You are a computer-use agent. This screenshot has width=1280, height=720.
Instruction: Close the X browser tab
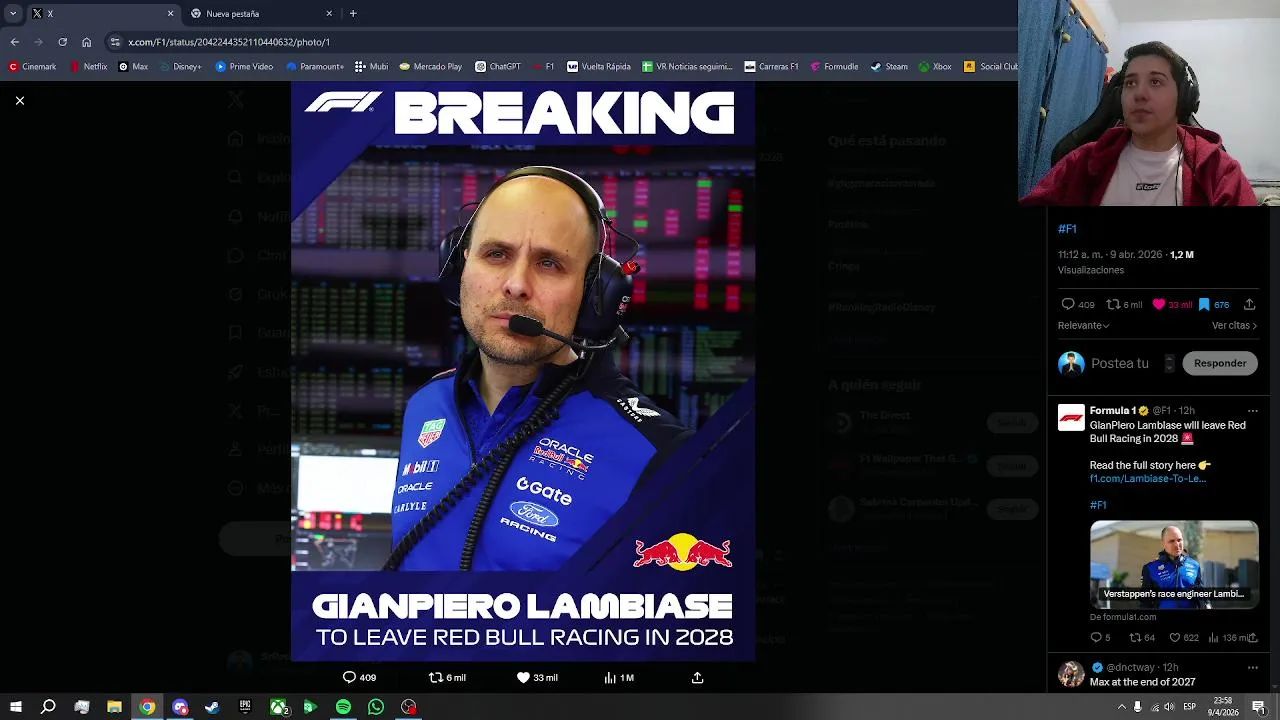click(170, 14)
